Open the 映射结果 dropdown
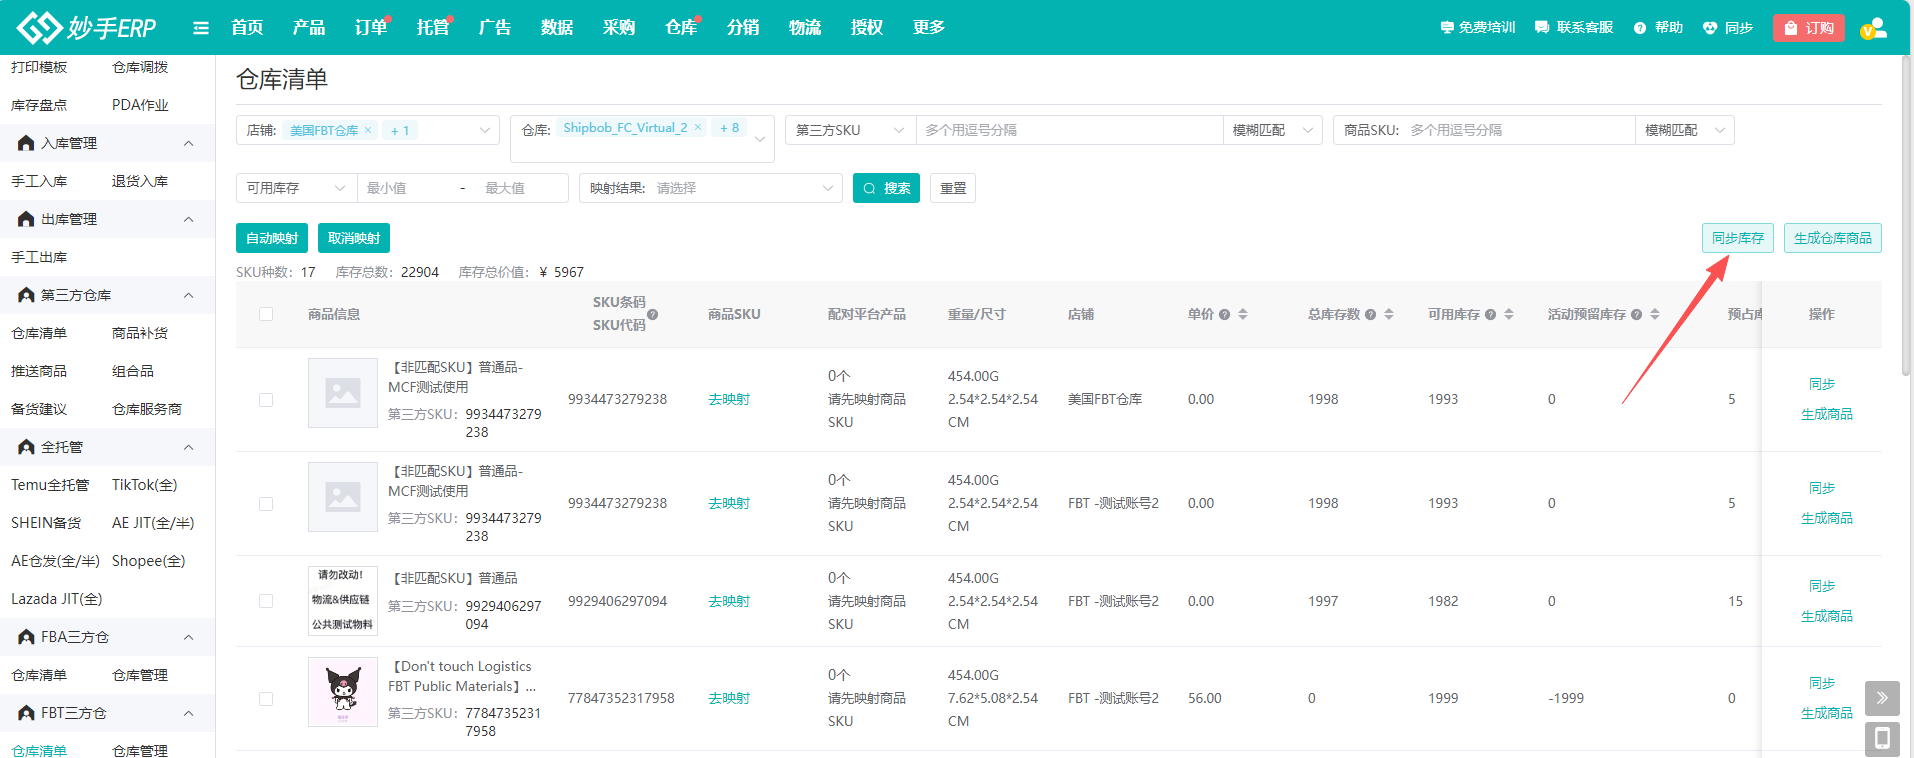1914x758 pixels. [x=710, y=188]
